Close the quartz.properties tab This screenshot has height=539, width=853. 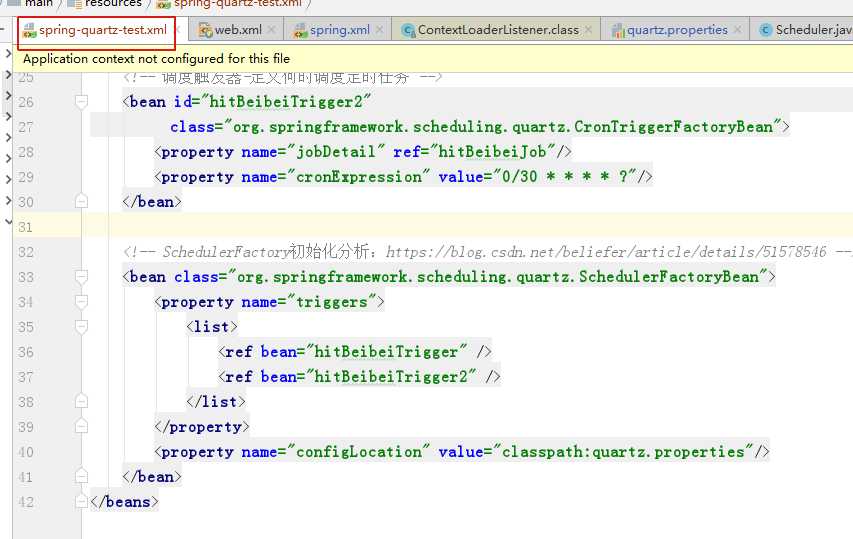click(737, 30)
